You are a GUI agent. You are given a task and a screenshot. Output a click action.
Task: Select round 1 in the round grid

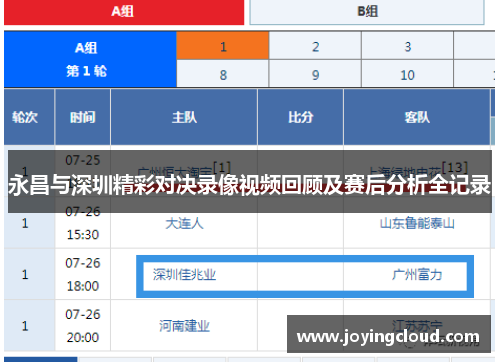(x=223, y=46)
